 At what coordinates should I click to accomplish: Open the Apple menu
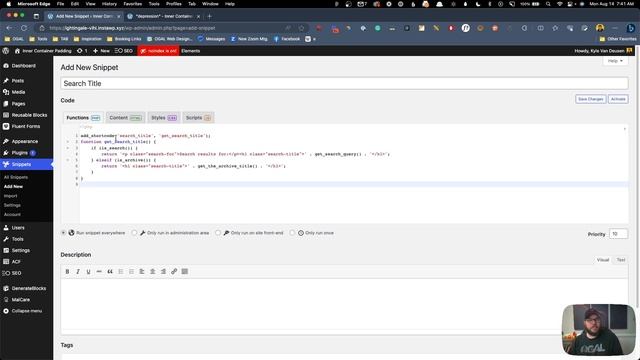click(x=8, y=4)
